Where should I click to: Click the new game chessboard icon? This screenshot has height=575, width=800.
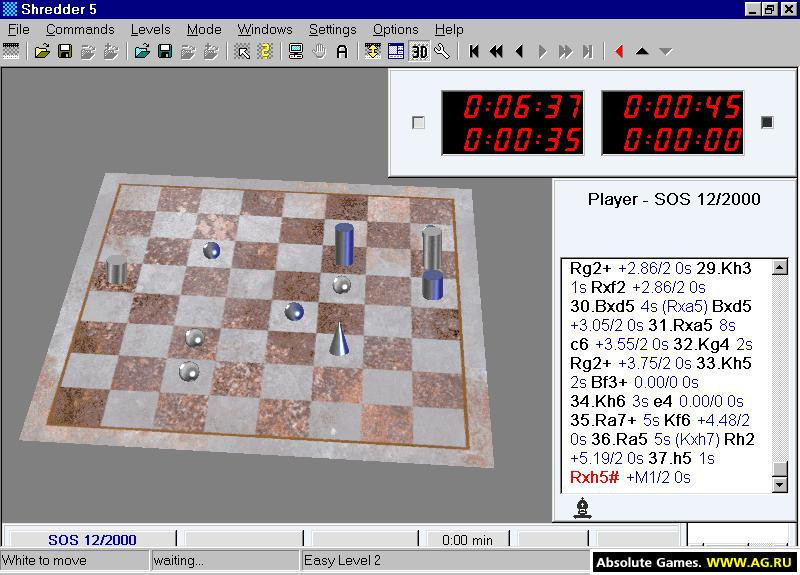coord(11,52)
